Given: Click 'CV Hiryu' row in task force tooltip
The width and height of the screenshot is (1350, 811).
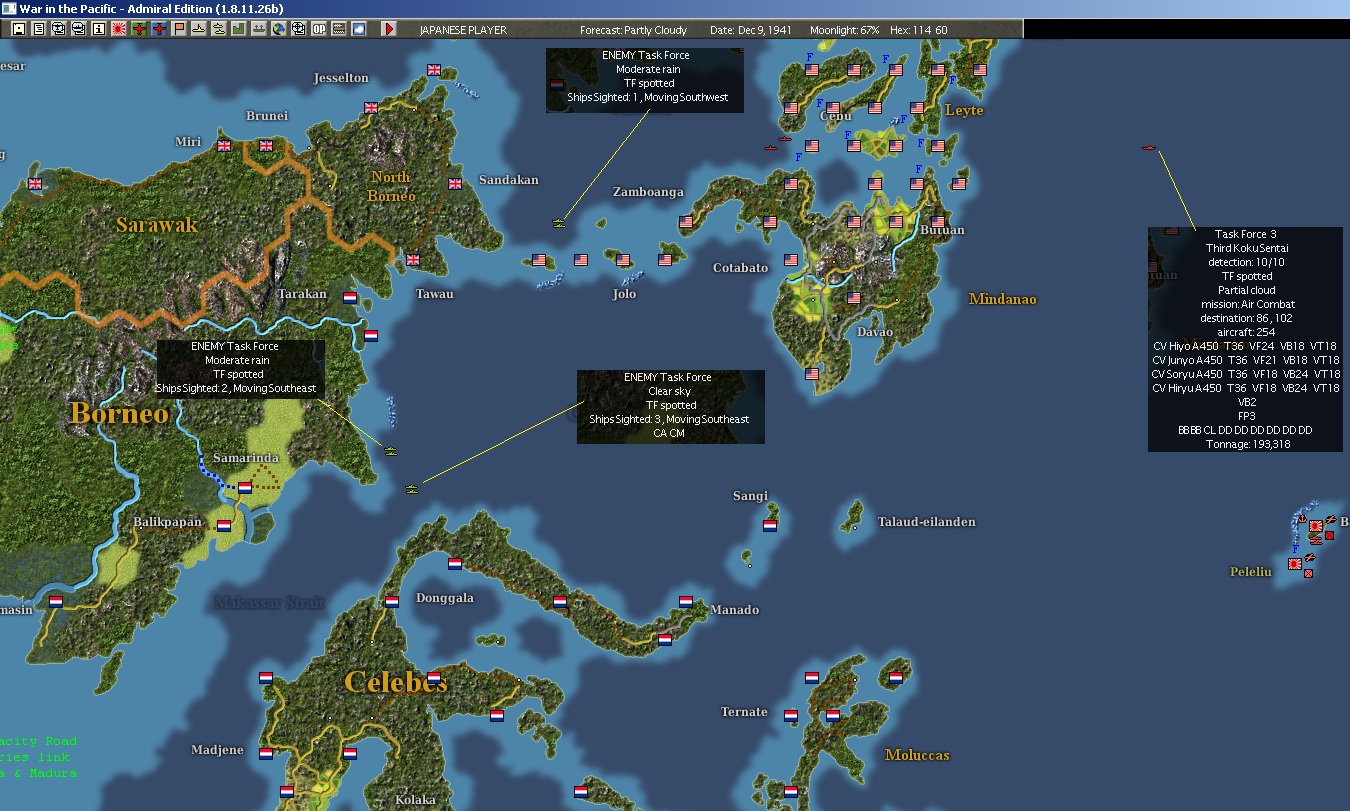Looking at the screenshot, I should [x=1245, y=388].
